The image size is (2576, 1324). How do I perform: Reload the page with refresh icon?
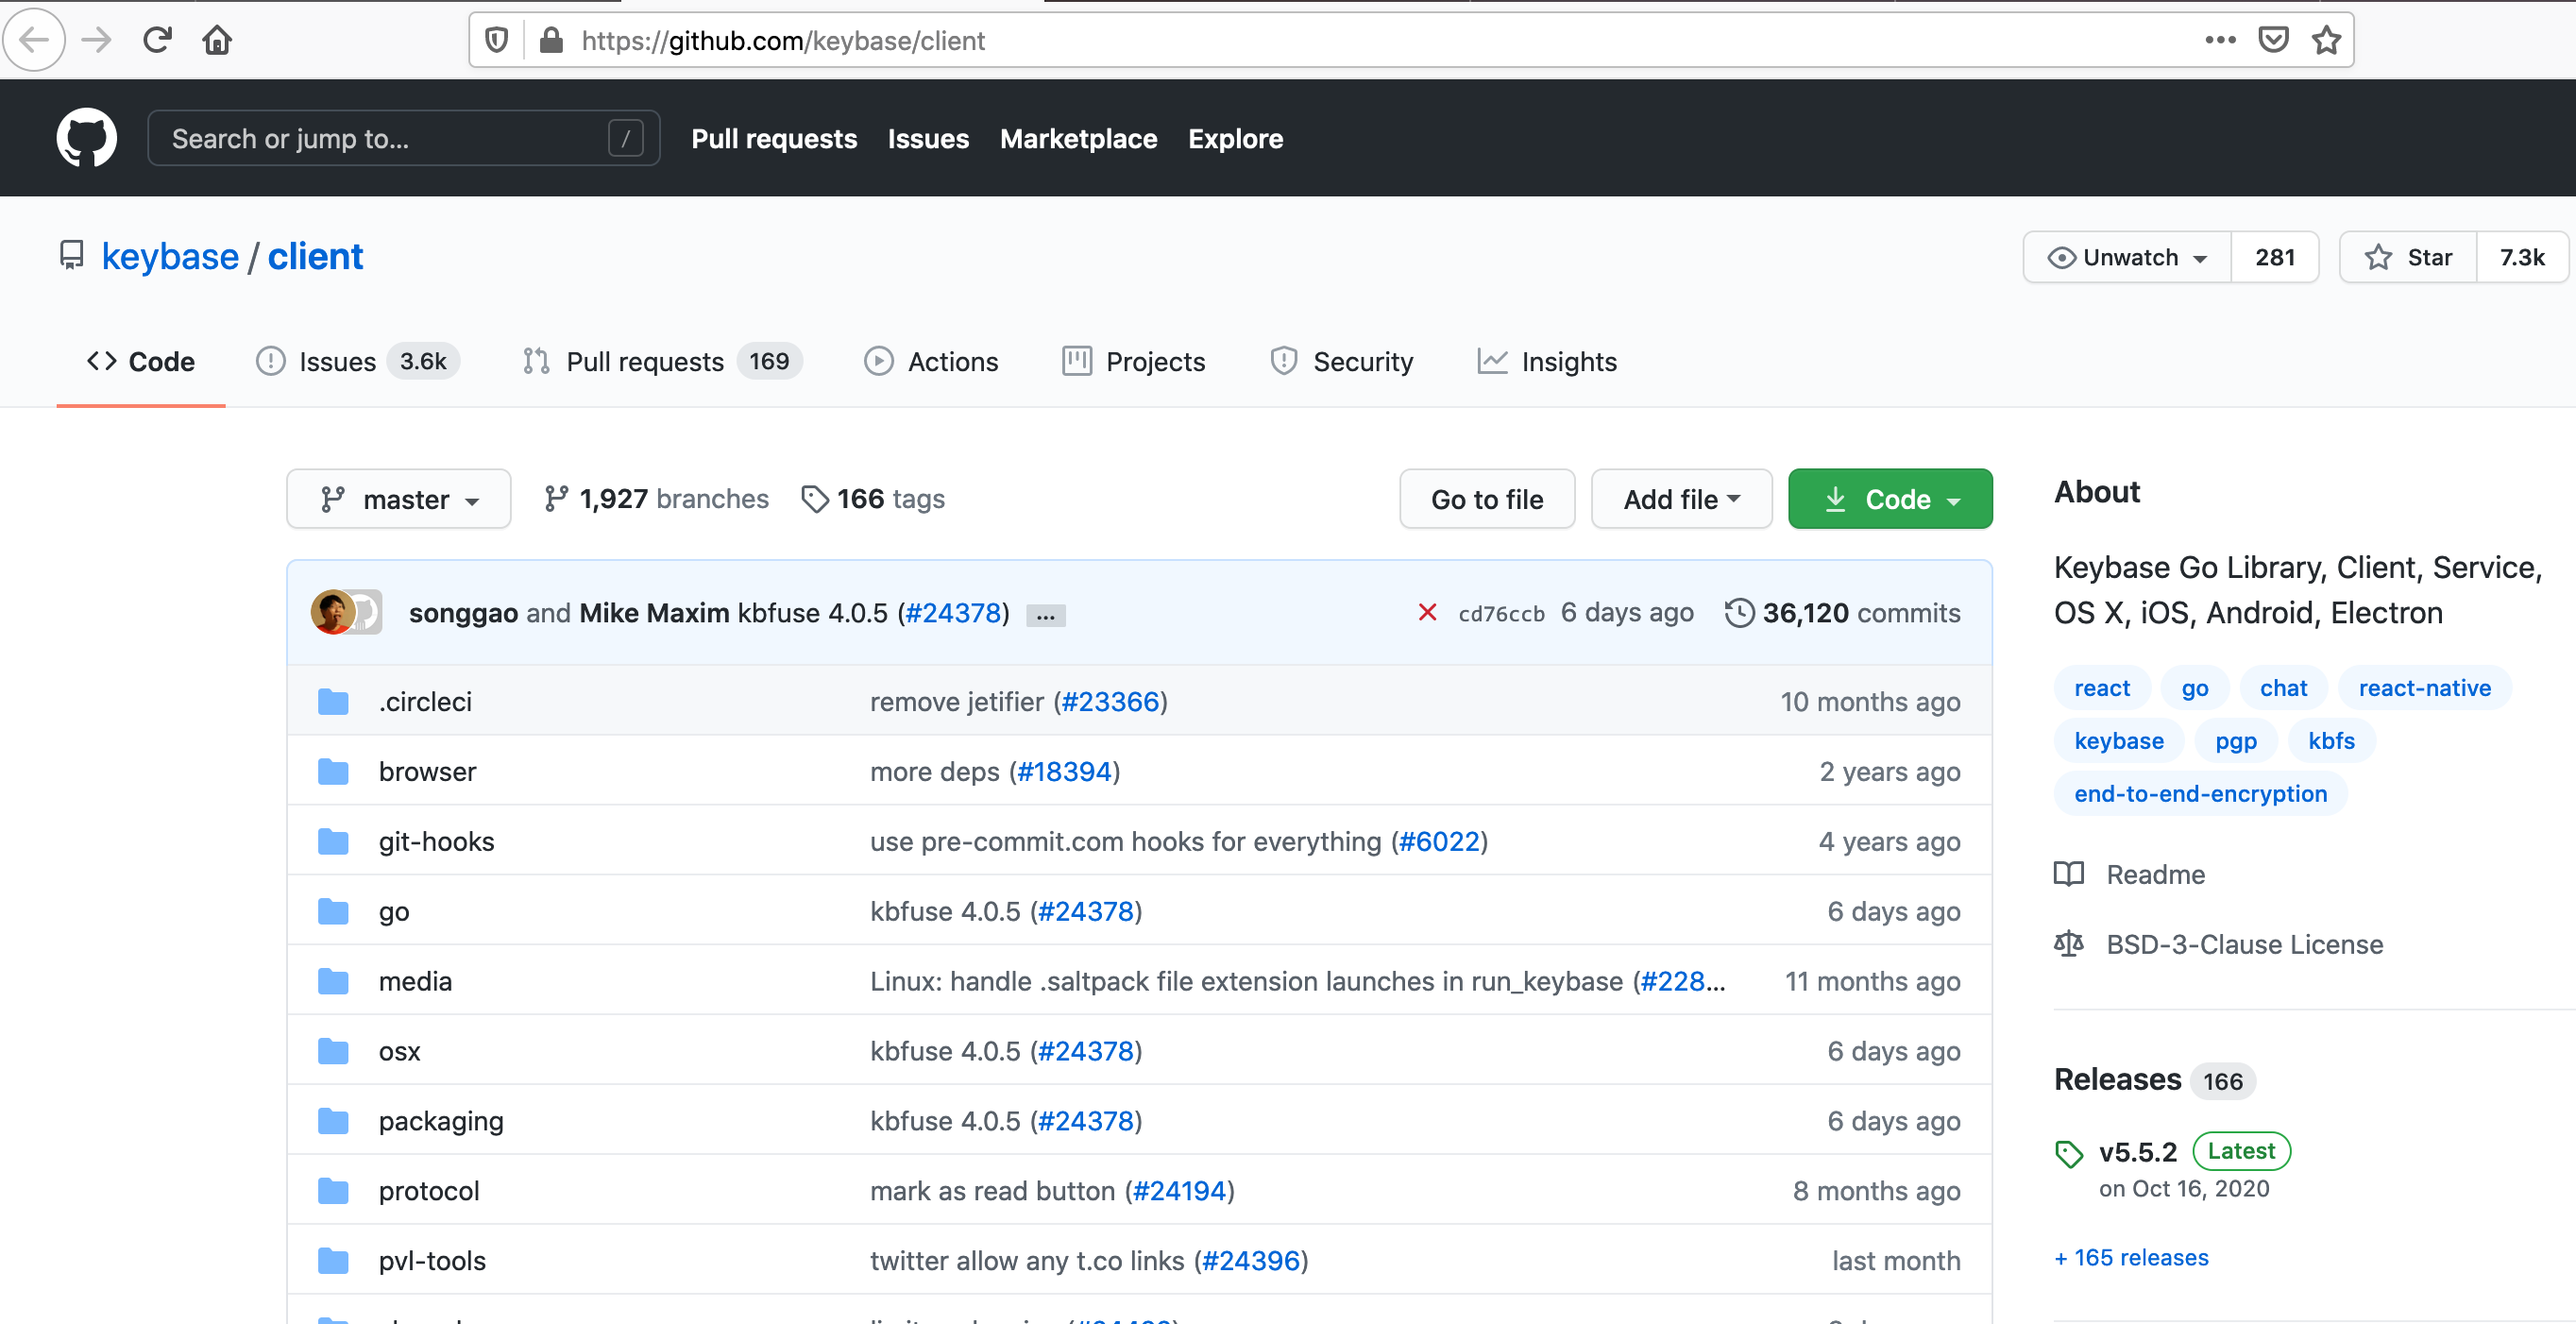157,40
